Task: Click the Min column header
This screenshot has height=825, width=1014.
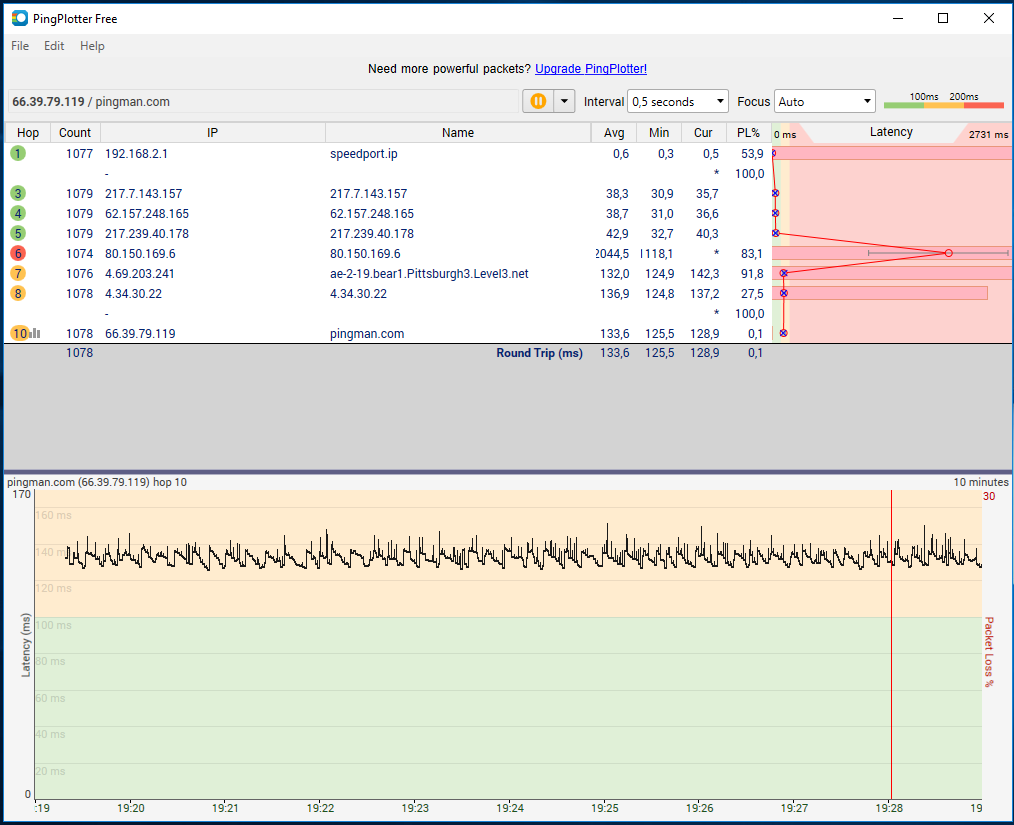Action: (x=659, y=133)
